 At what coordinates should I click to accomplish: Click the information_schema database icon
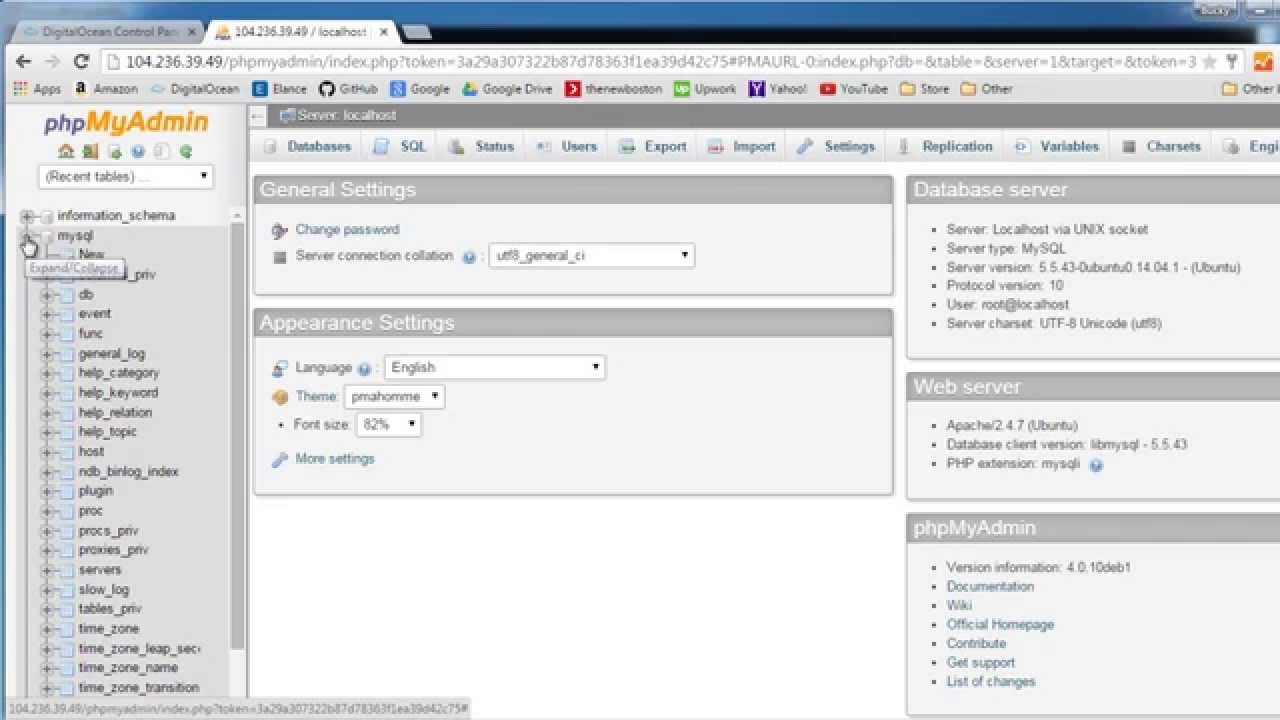point(47,216)
